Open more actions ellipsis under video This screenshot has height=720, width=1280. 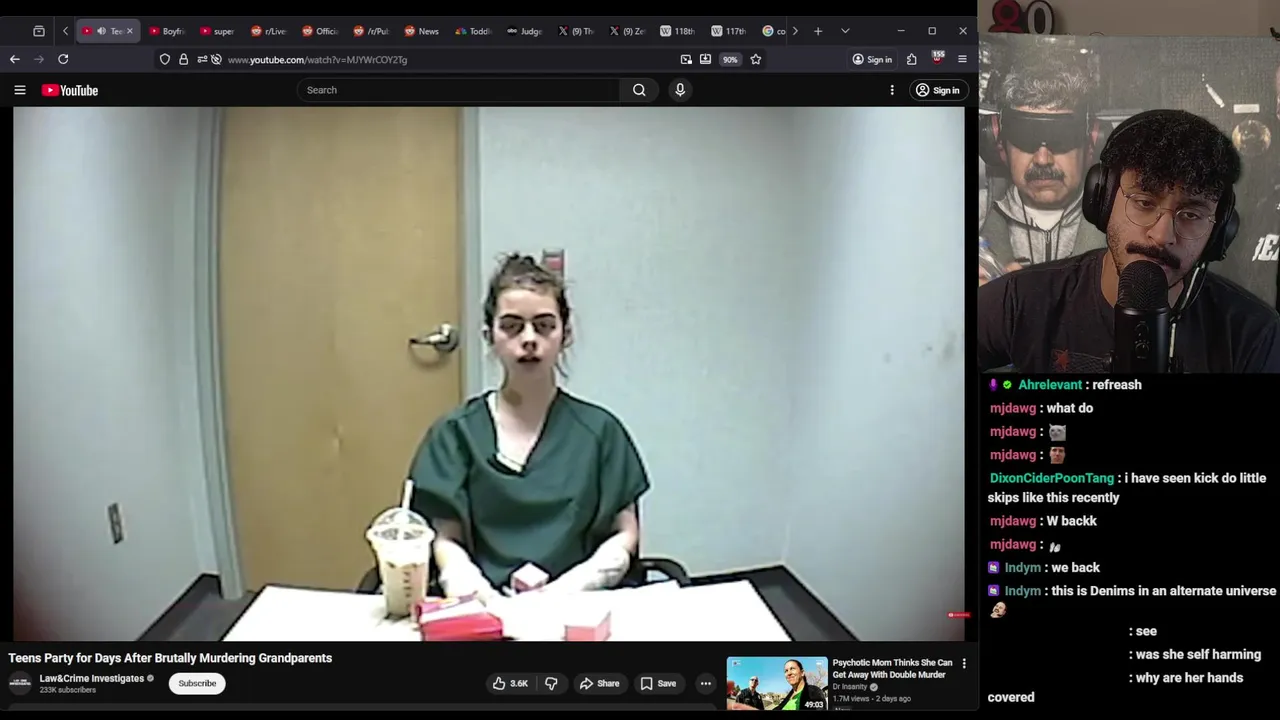pos(706,683)
